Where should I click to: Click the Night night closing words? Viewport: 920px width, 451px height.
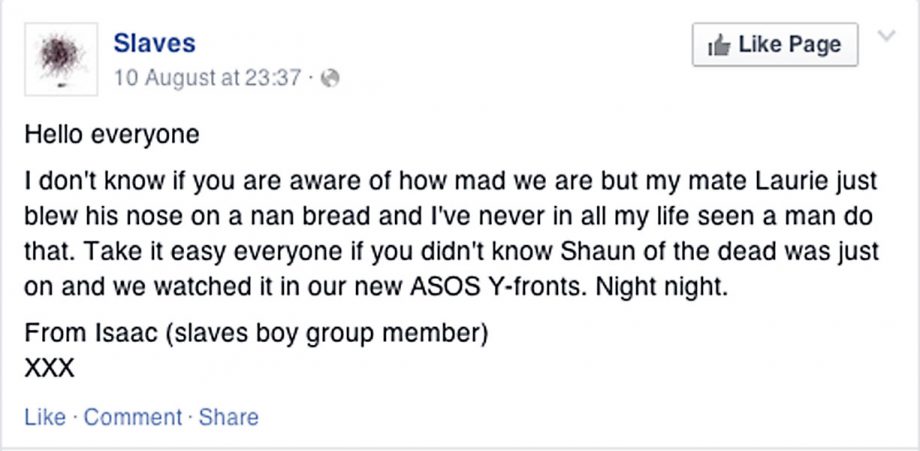point(662,287)
